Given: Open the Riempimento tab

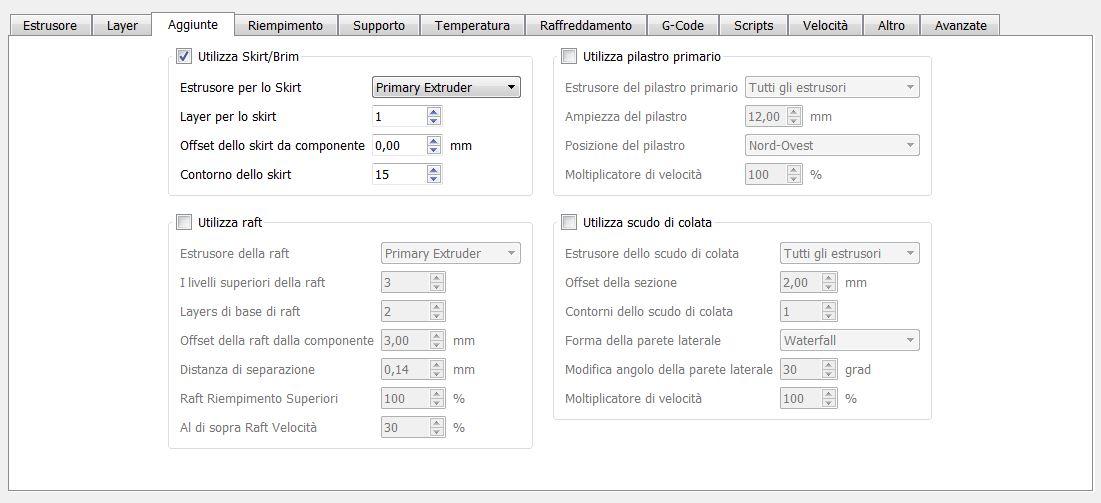Looking at the screenshot, I should [285, 25].
